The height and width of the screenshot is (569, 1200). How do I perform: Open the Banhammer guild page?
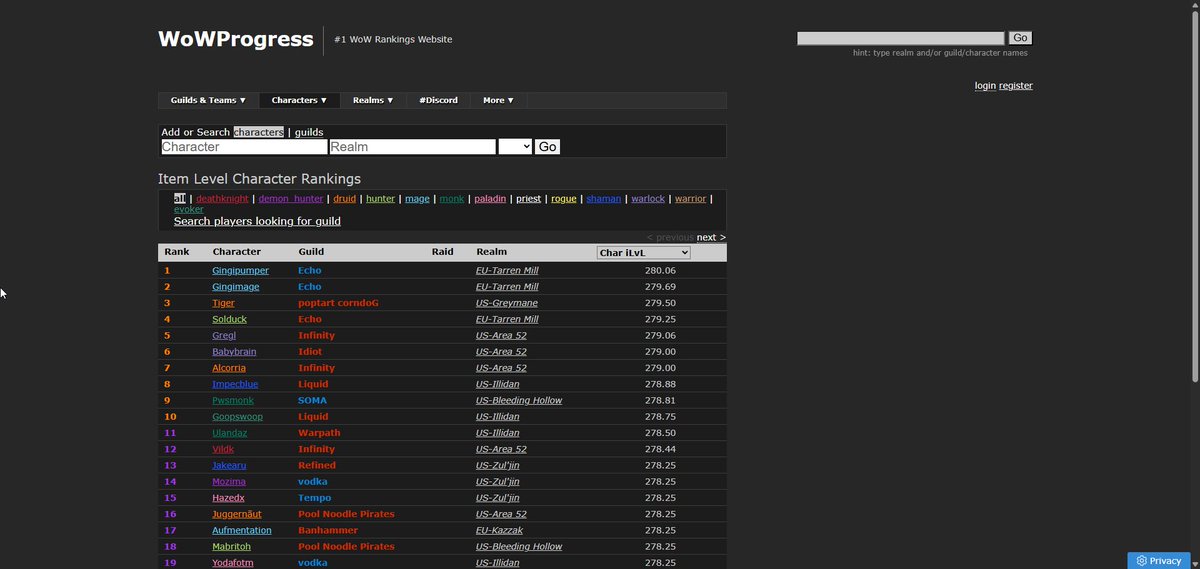click(x=327, y=530)
